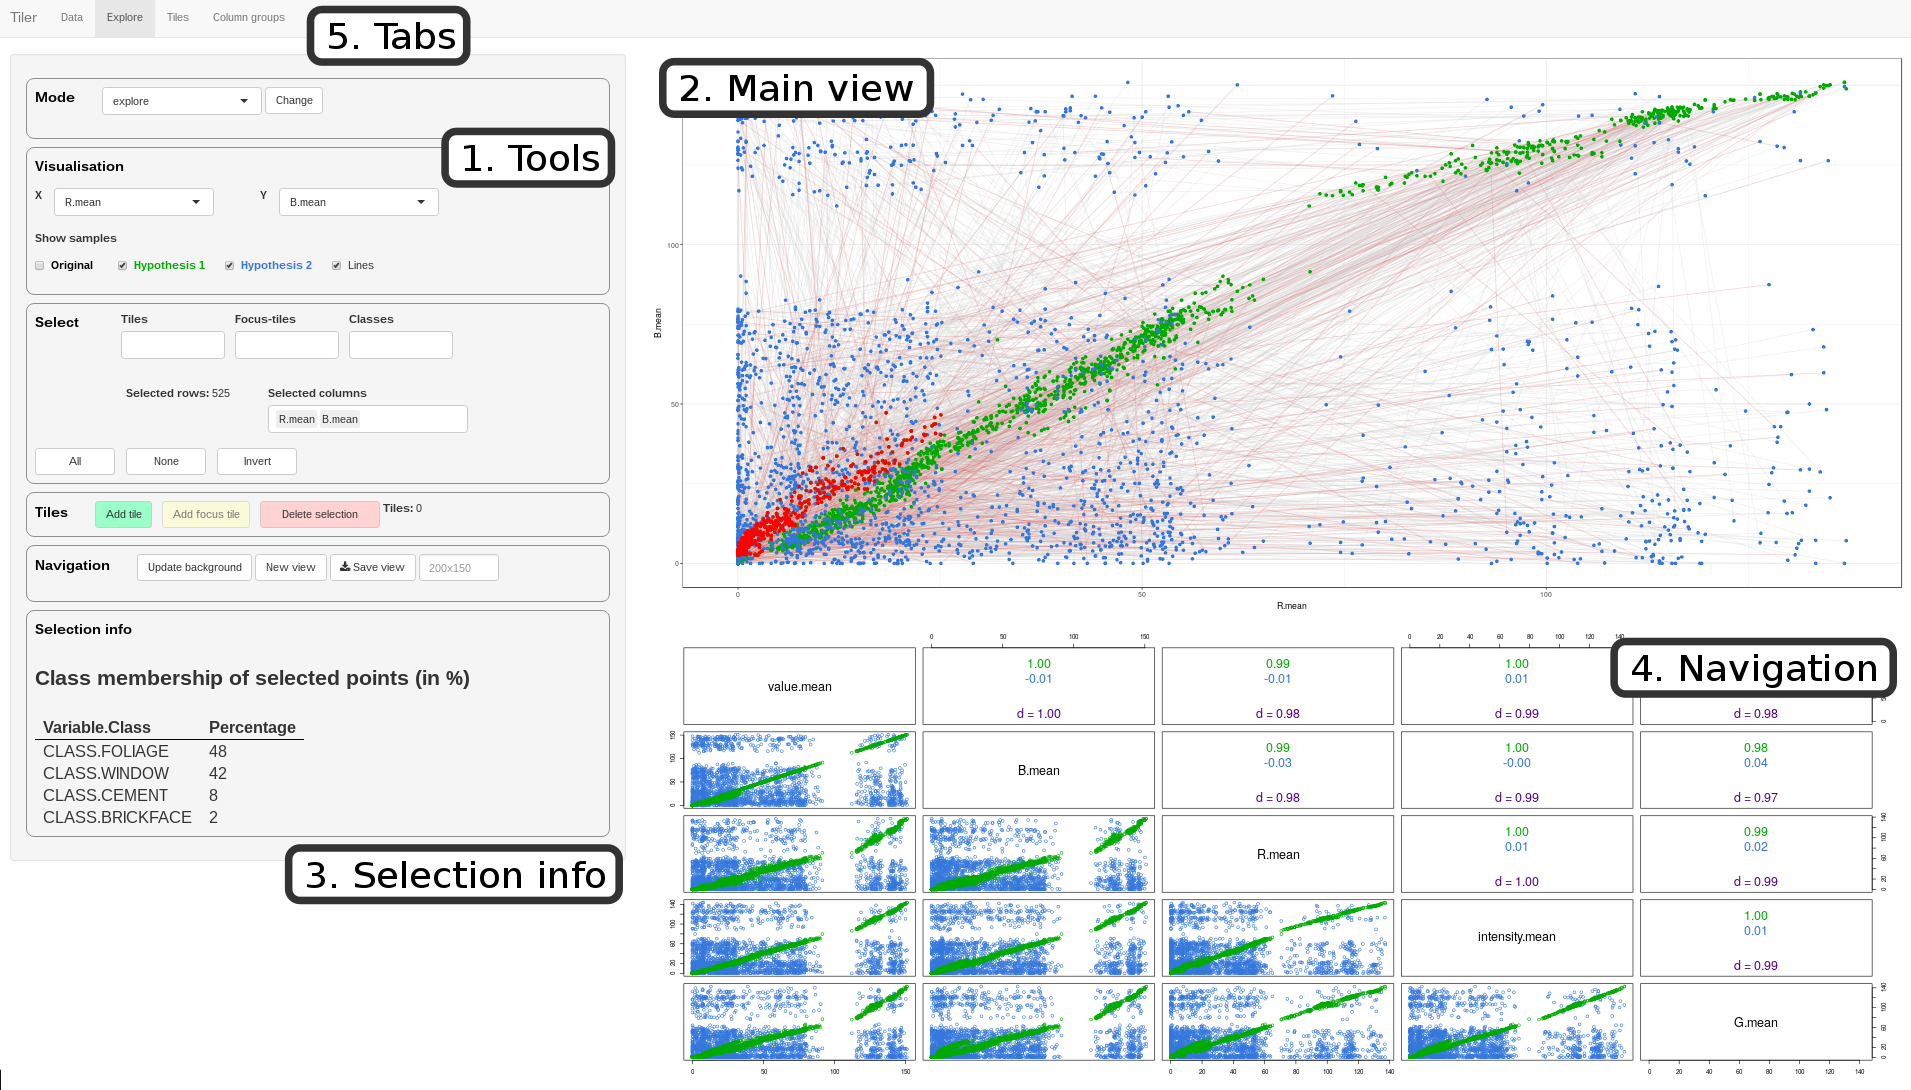Viewport: 1911px width, 1090px height.
Task: Click the green Add tile button
Action: [x=124, y=514]
